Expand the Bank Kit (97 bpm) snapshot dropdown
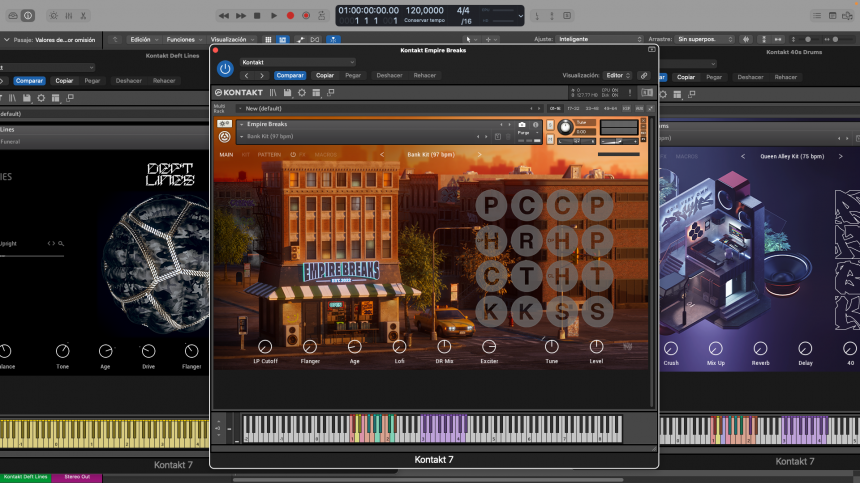860x483 pixels. (241, 137)
